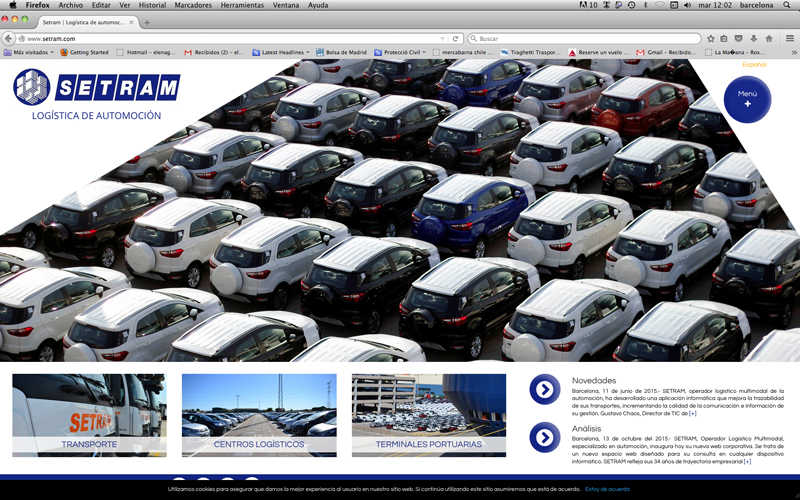Screen dimensions: 800x500
Task: Open the Ayuda menu
Action: [318, 5]
